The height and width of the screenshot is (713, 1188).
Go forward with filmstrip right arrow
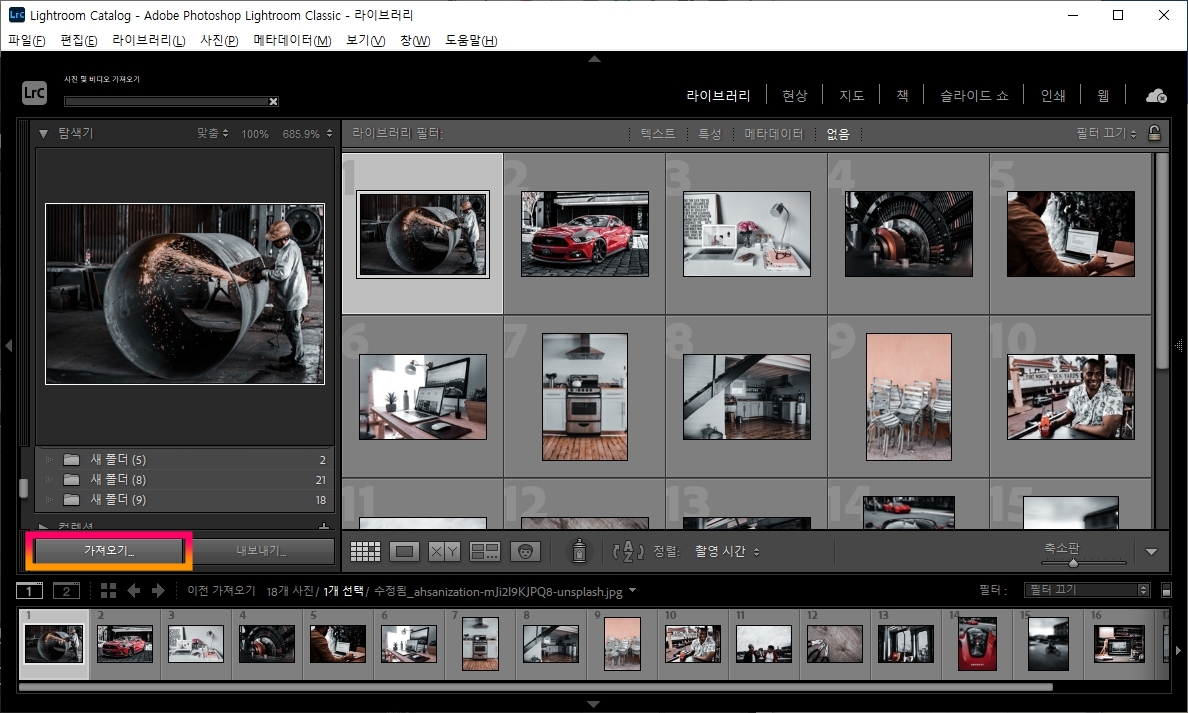pos(158,590)
